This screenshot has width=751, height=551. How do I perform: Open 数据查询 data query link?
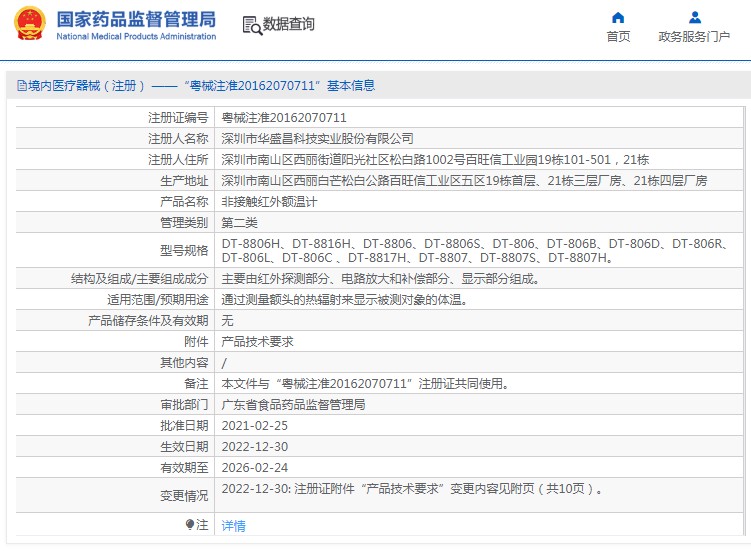point(288,24)
